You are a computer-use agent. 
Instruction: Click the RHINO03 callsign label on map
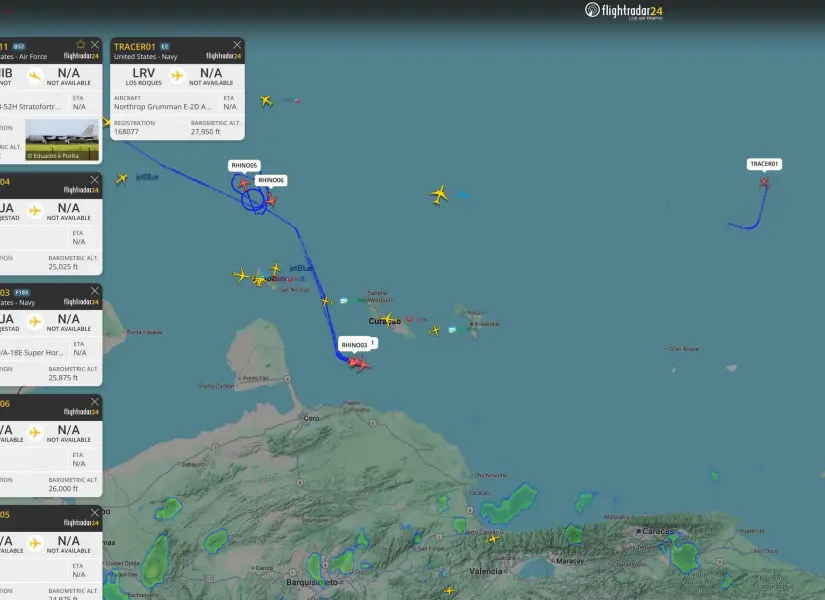point(354,345)
